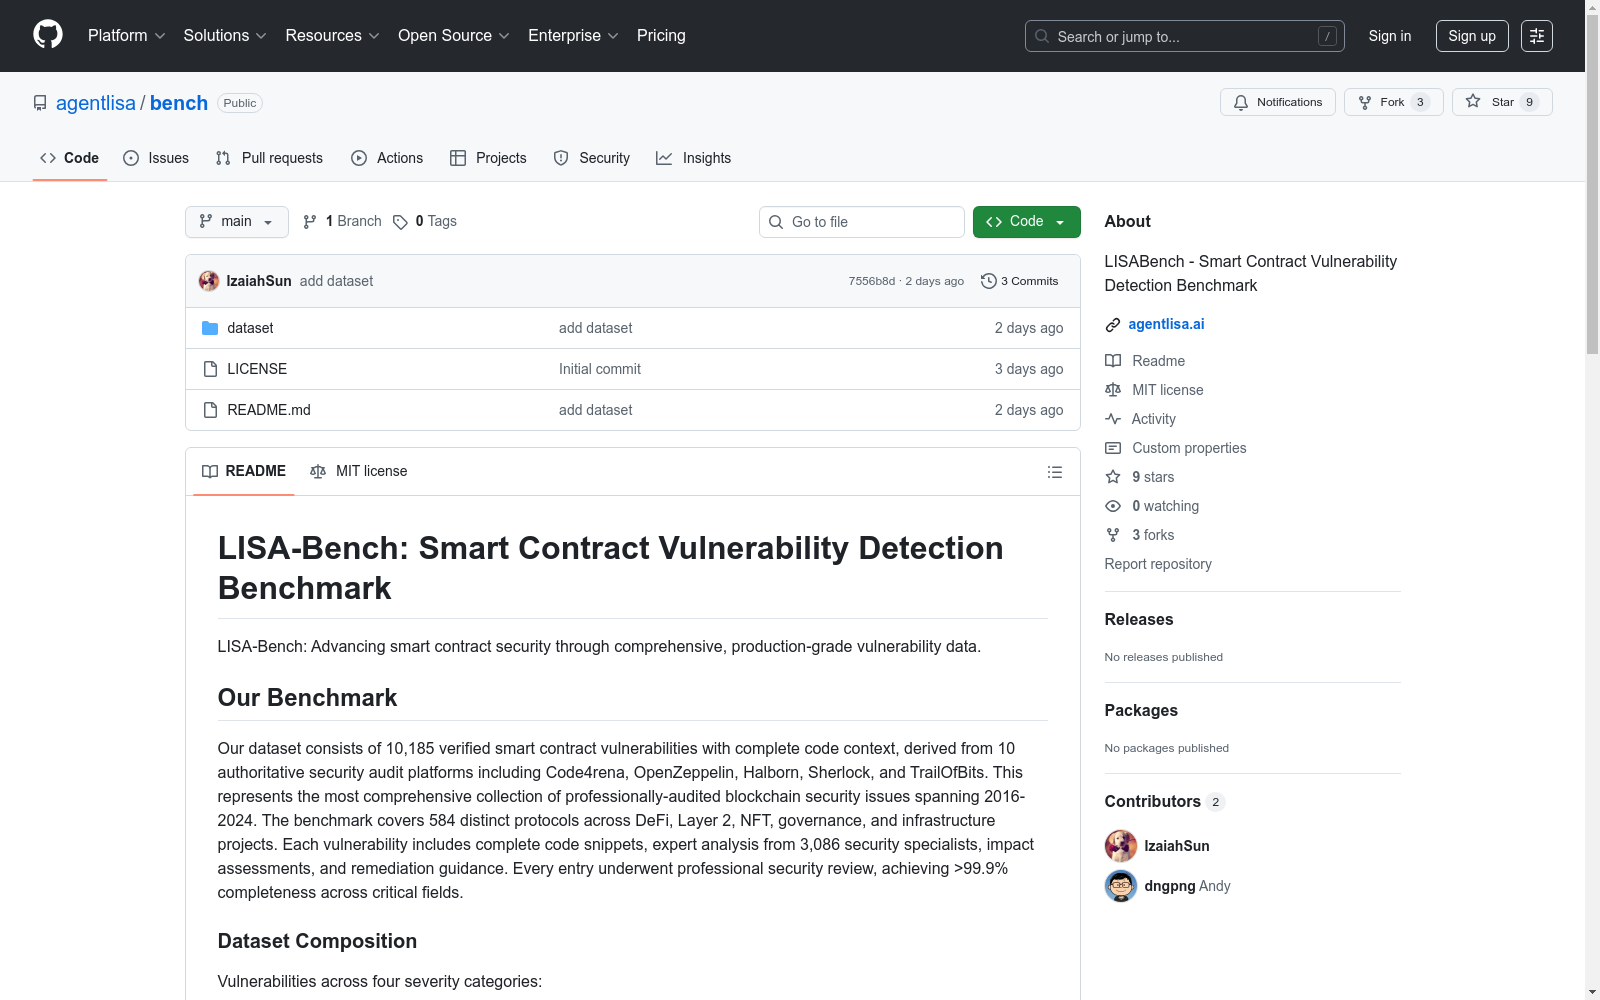Image resolution: width=1600 pixels, height=1000 pixels.
Task: Click the README.md file icon
Action: [210, 410]
